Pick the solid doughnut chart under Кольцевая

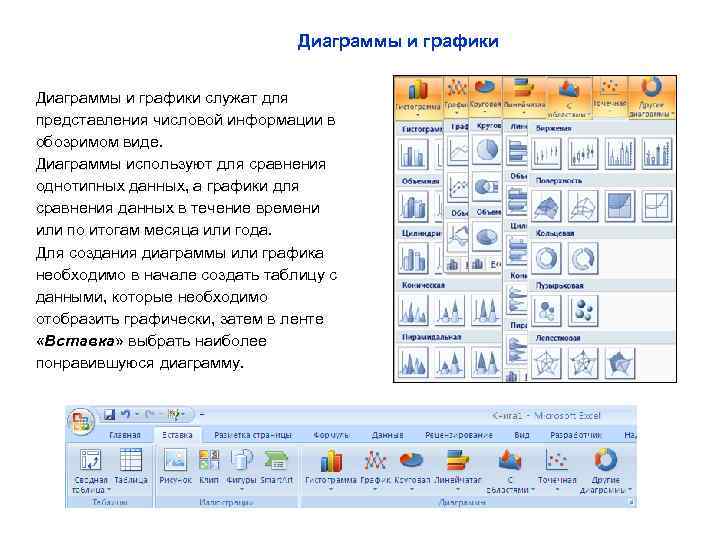click(x=546, y=259)
